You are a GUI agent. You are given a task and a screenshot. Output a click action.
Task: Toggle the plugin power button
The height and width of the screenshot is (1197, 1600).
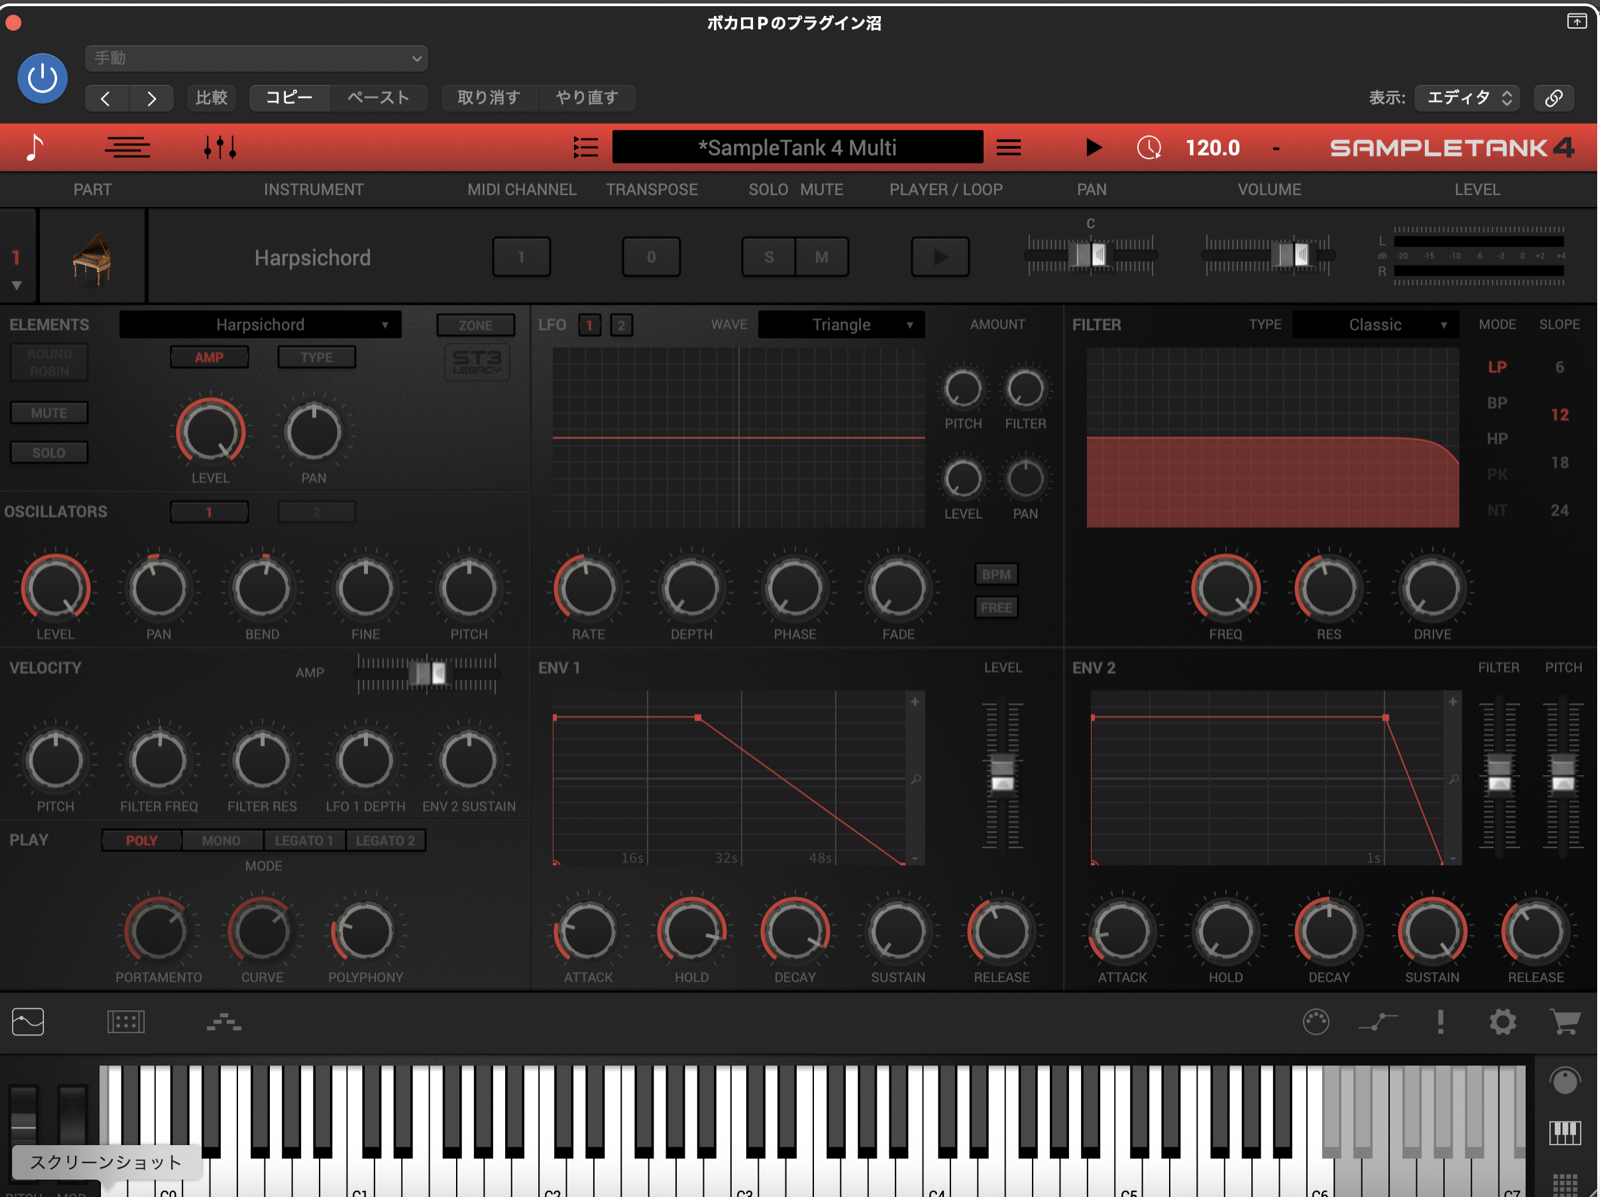click(42, 78)
